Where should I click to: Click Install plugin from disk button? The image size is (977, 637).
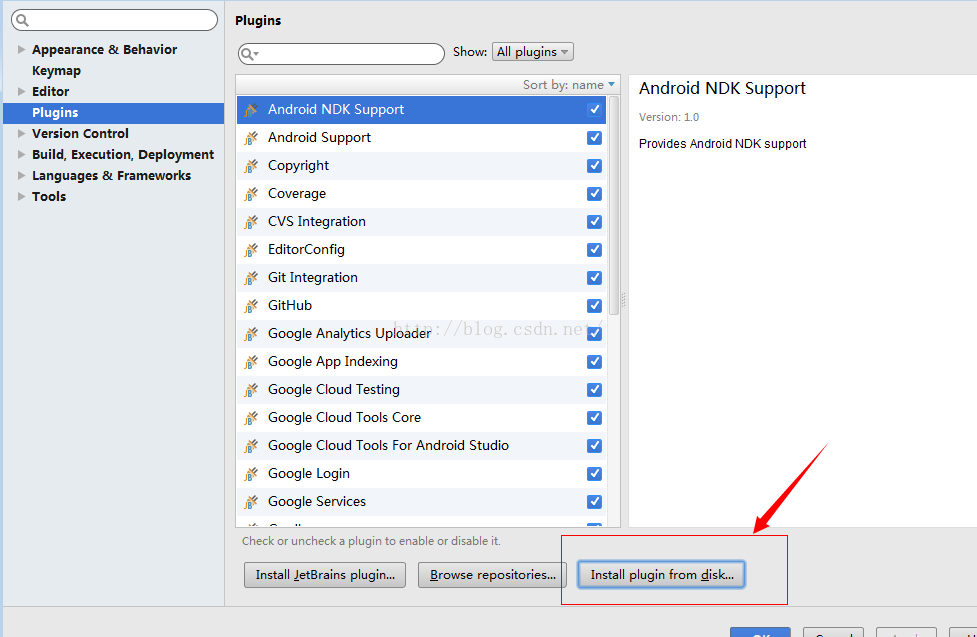click(x=662, y=575)
